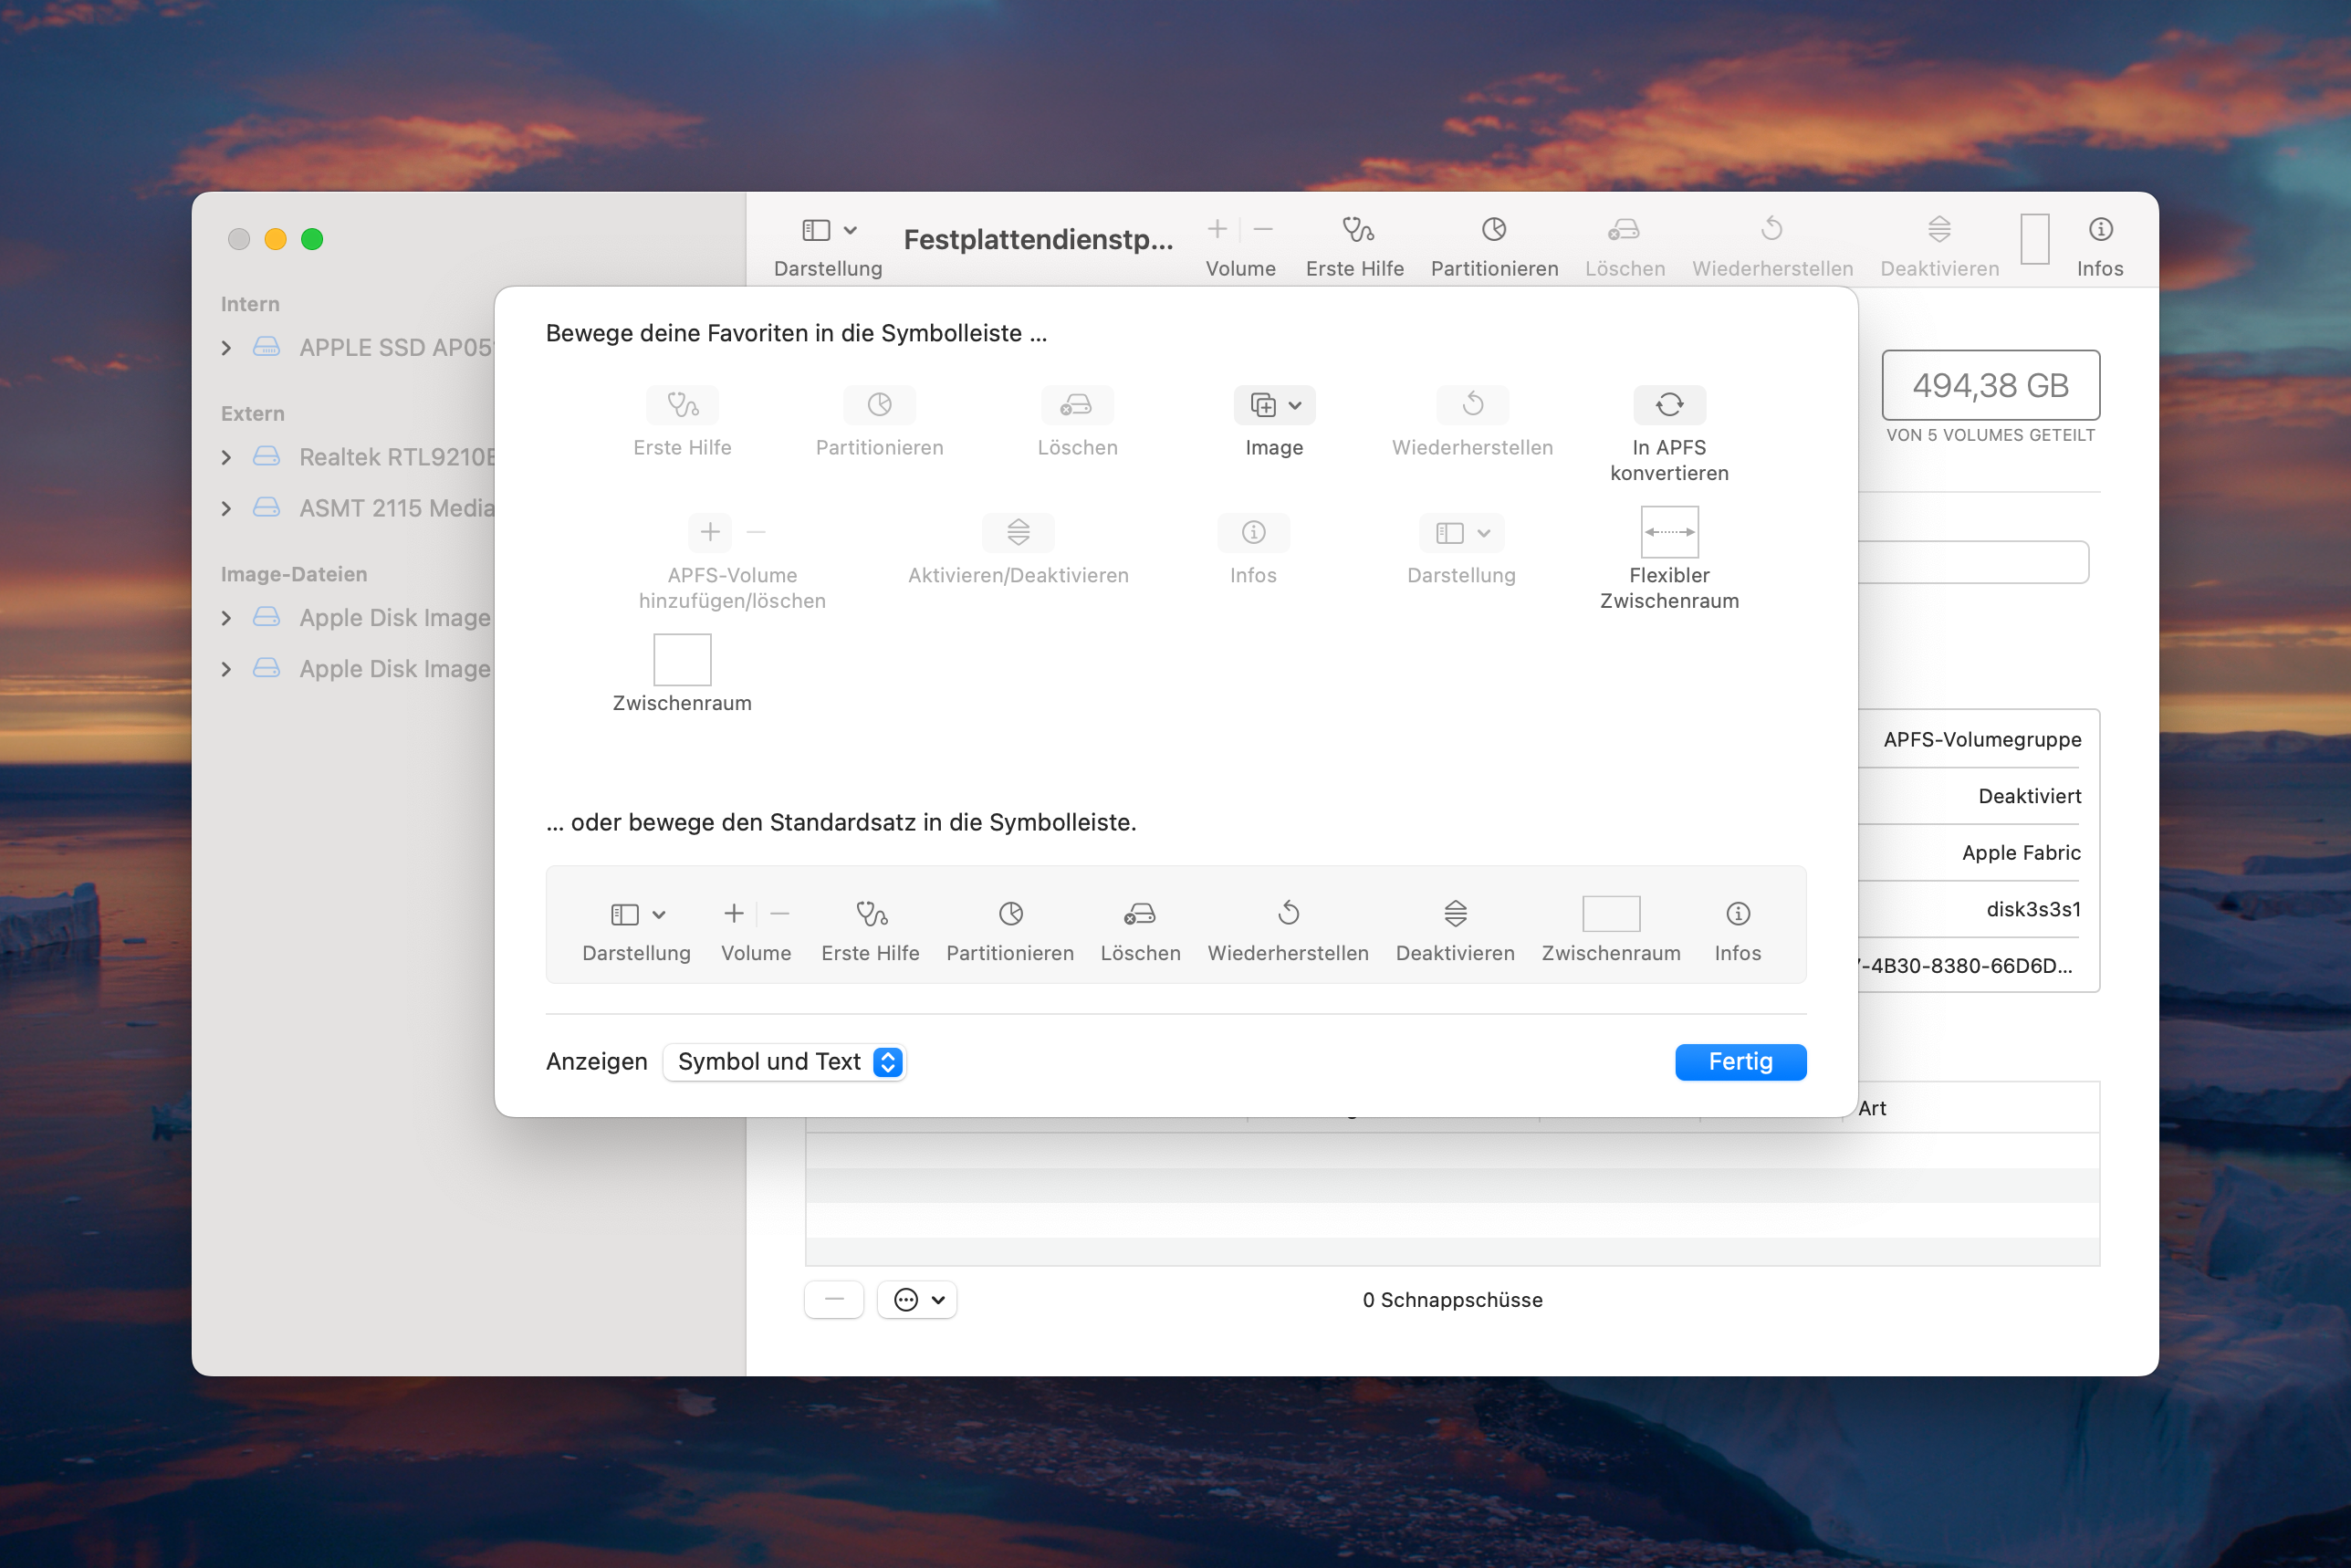
Task: Select In APFS konvertieren item
Action: click(1669, 434)
